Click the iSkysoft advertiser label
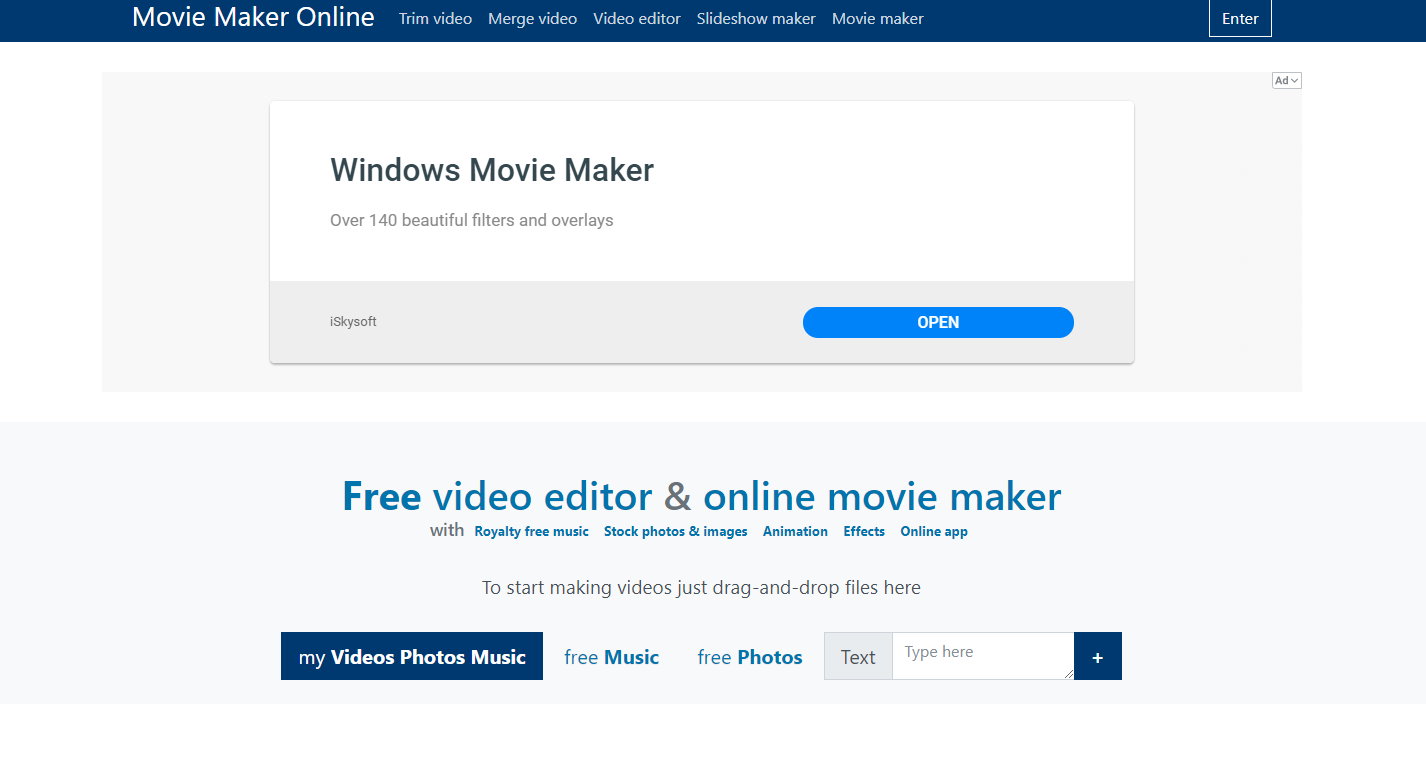Screen dimensions: 1426x769 click(x=353, y=322)
